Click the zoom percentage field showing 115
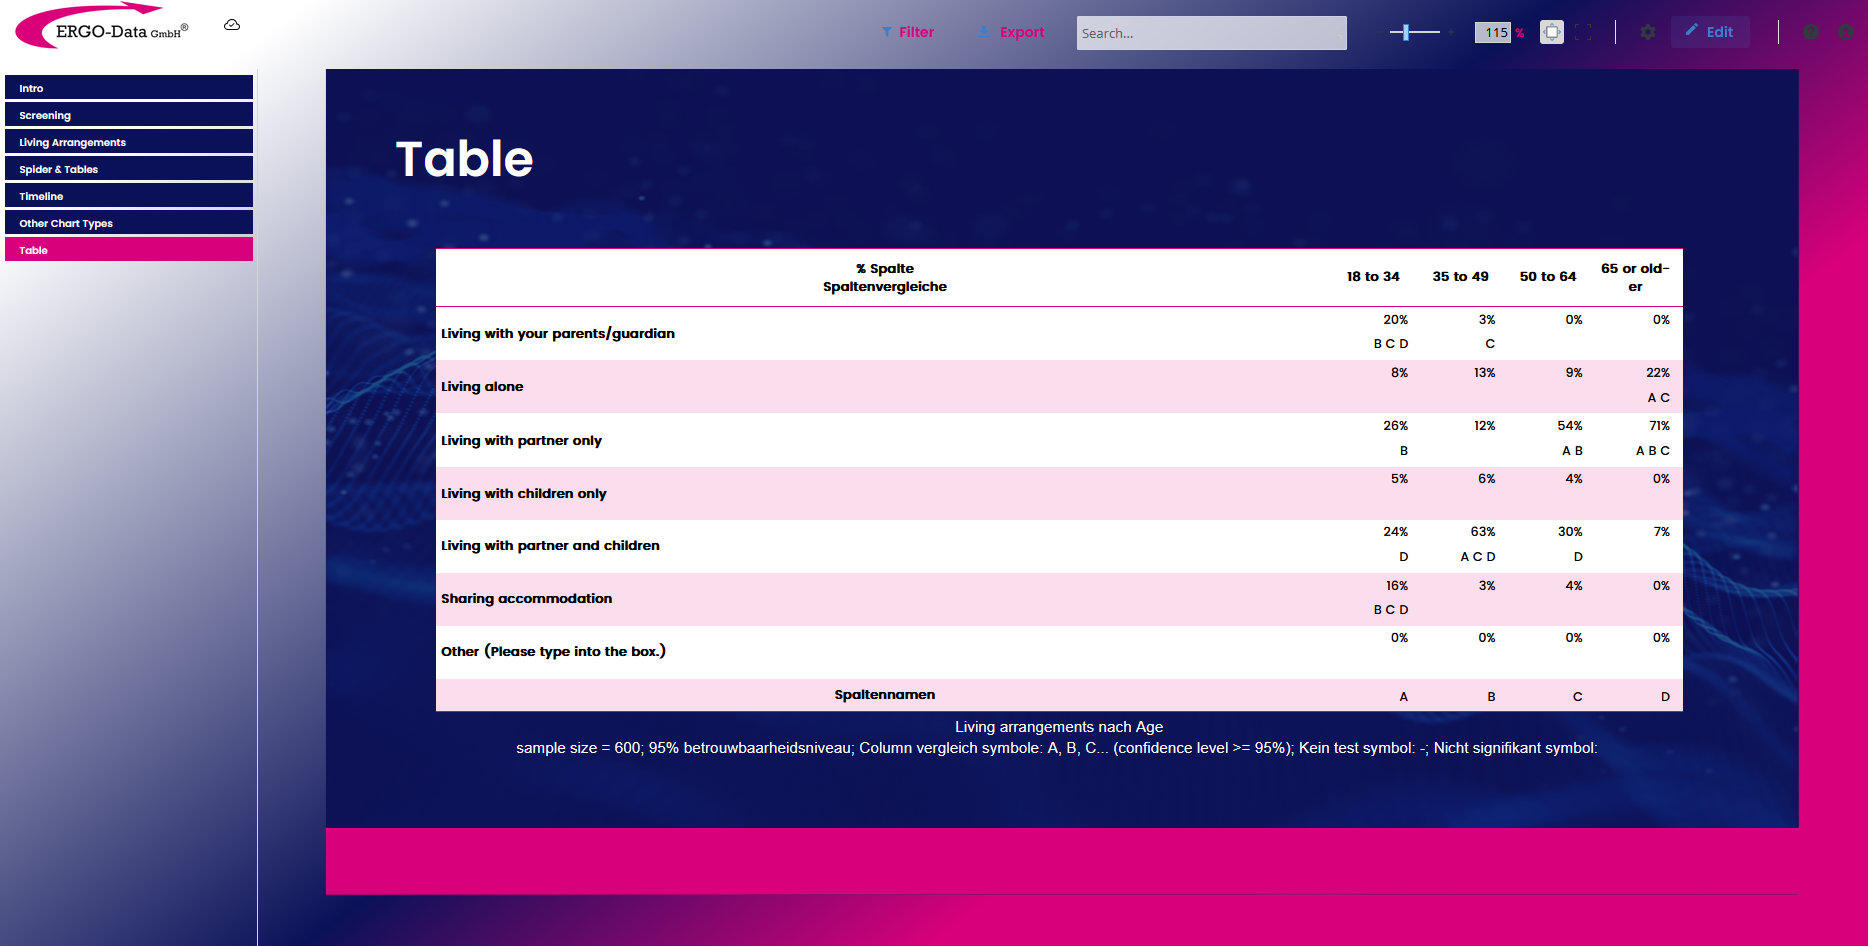The height and width of the screenshot is (946, 1868). [x=1493, y=32]
